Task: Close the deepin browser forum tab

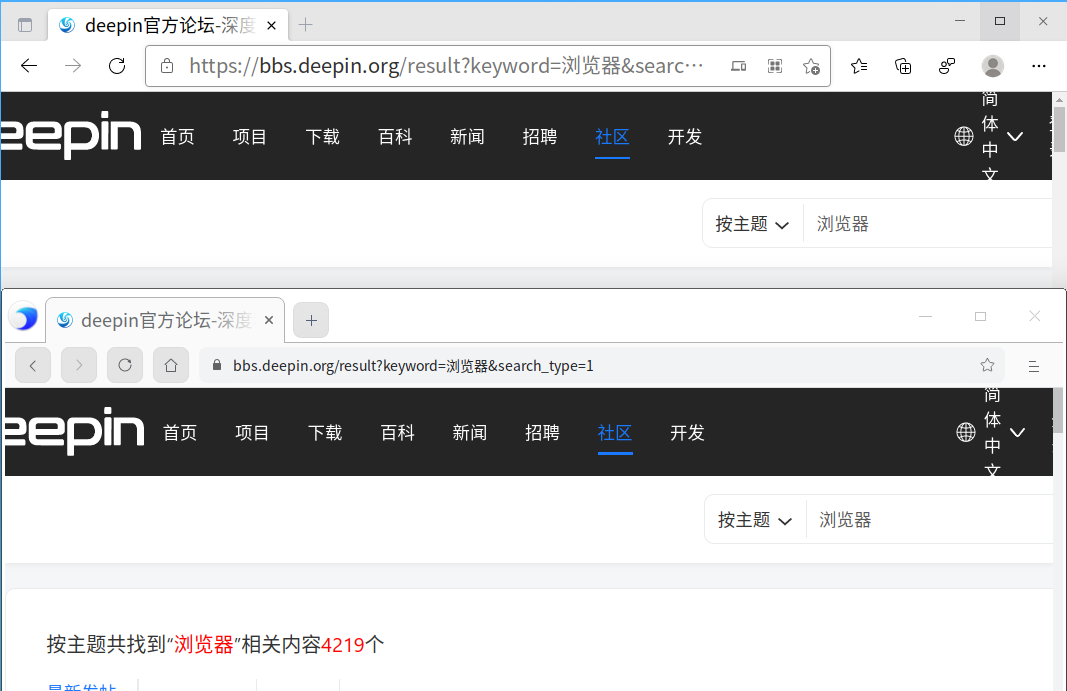Action: (x=269, y=320)
